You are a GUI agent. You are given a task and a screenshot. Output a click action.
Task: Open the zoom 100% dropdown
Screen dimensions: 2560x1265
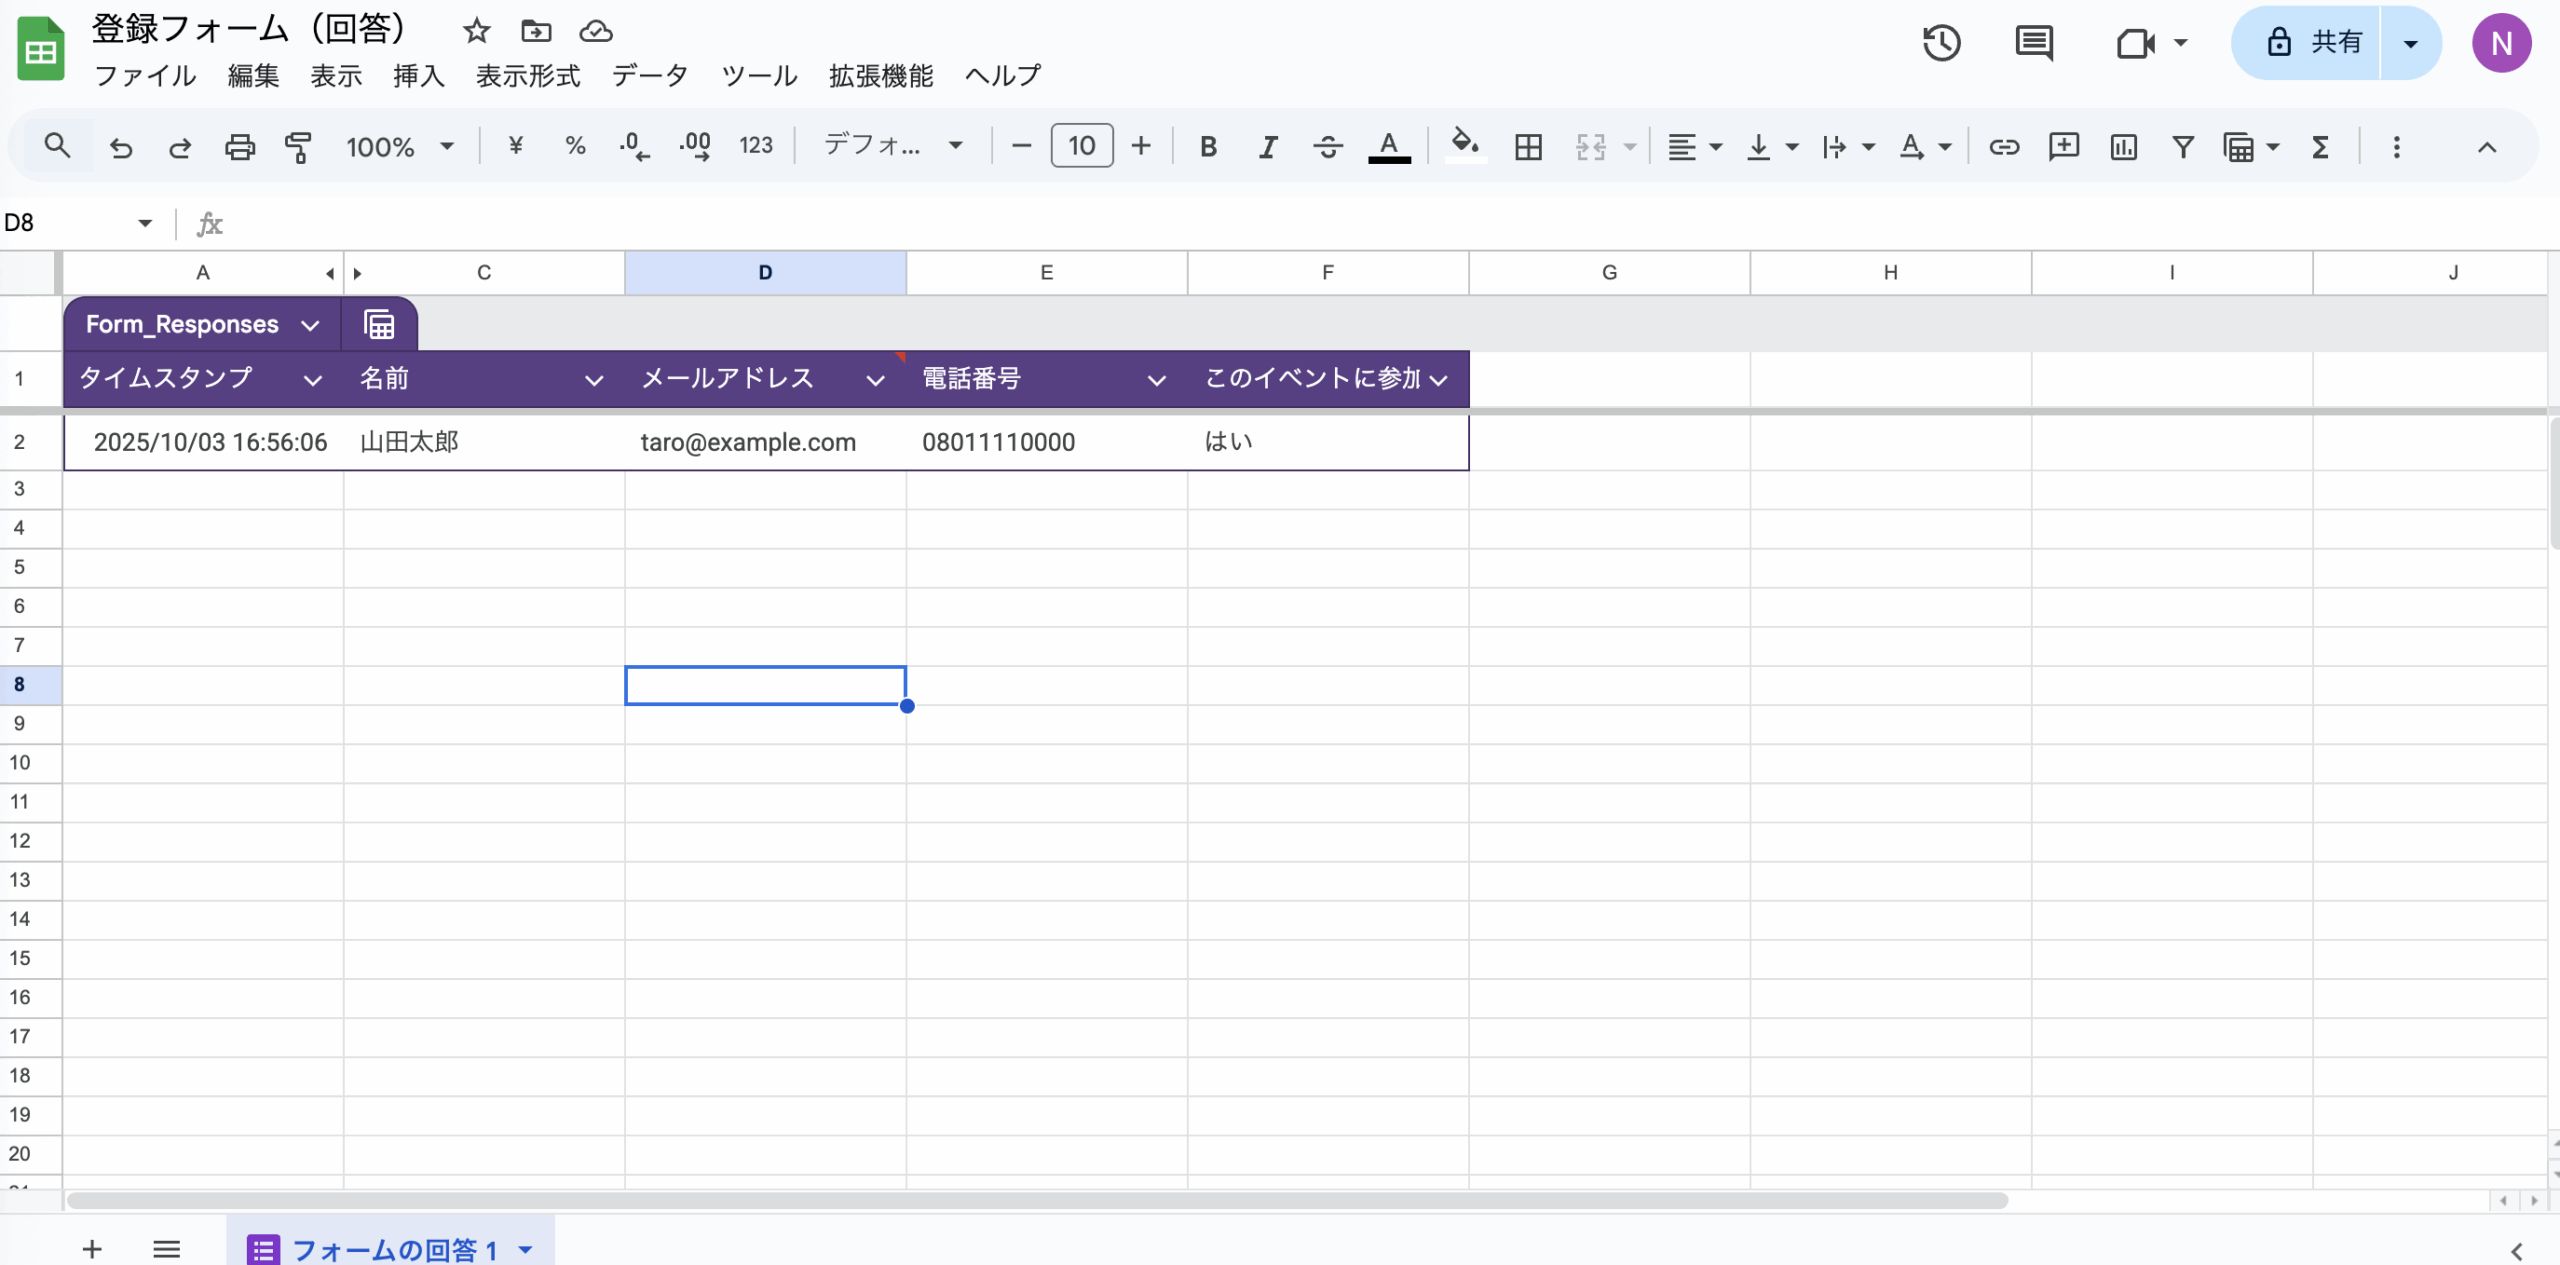(399, 147)
